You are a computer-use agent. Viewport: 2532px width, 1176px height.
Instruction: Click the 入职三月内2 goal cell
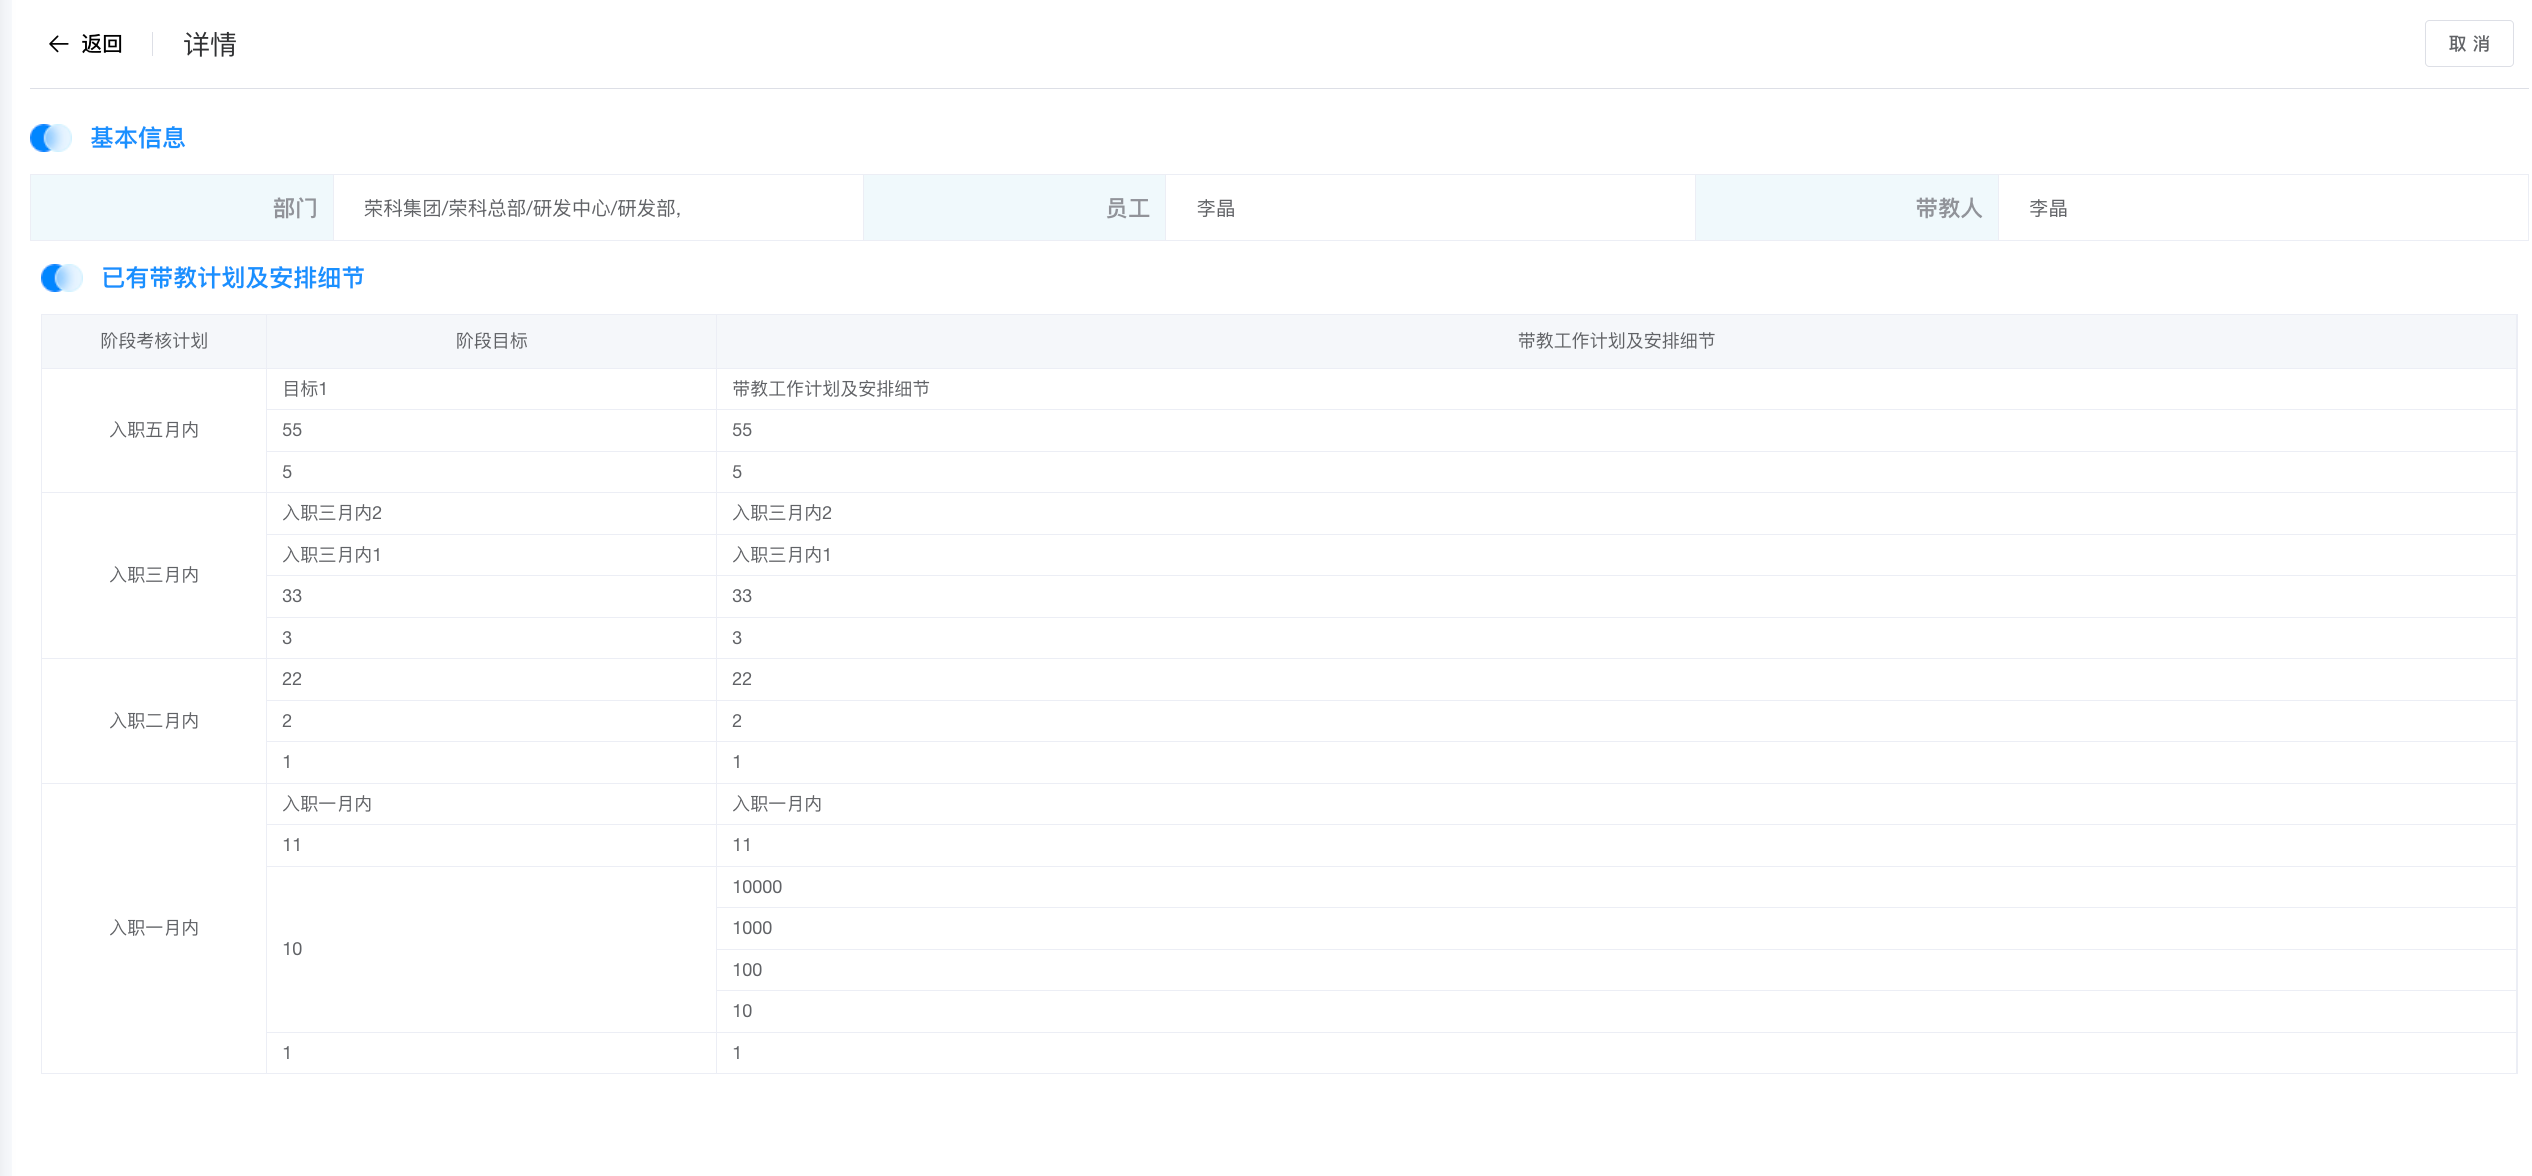point(332,513)
